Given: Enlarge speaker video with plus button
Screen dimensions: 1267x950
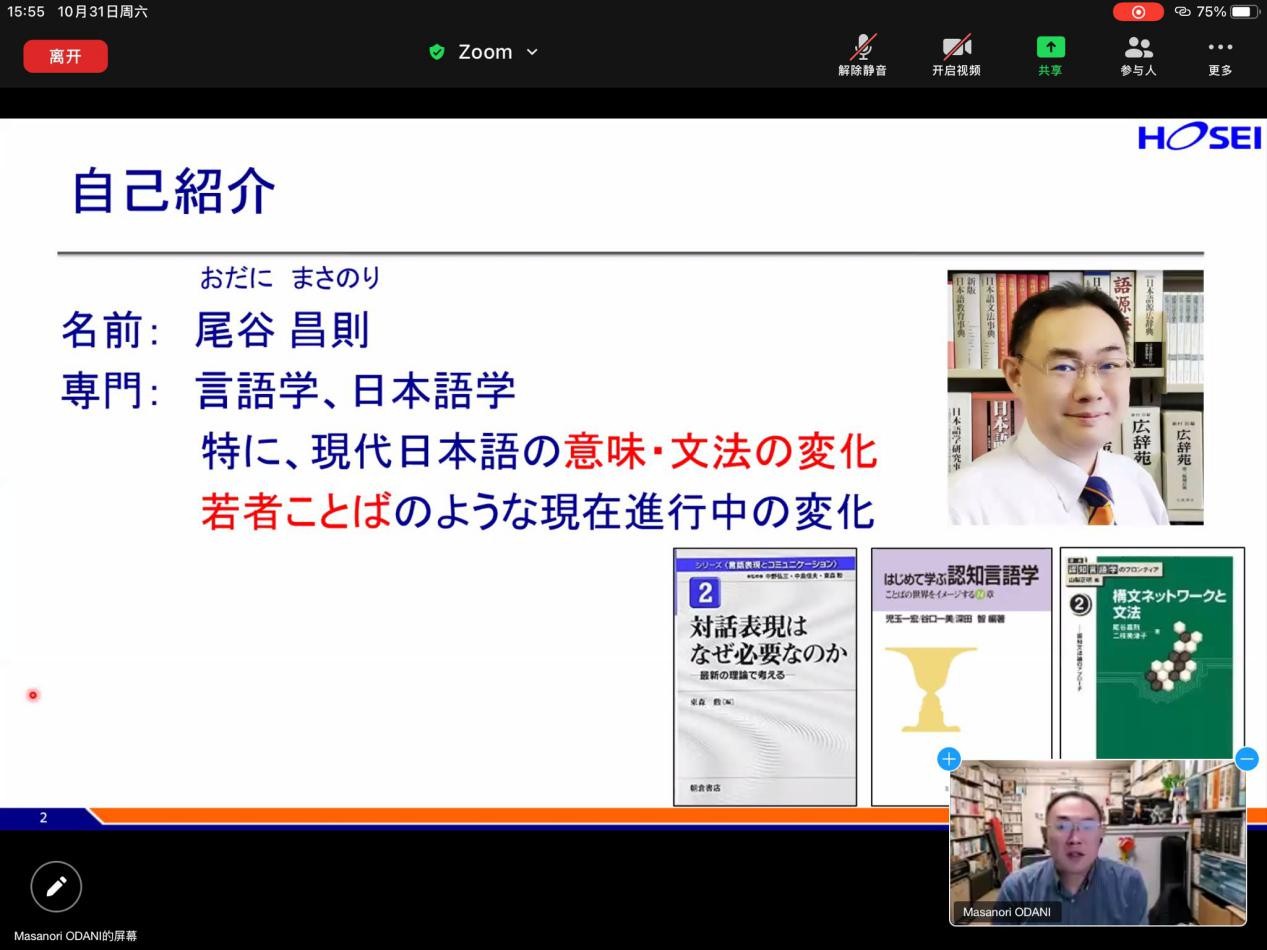Looking at the screenshot, I should tap(949, 759).
